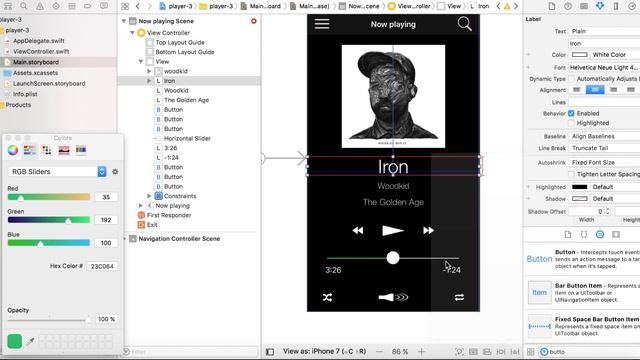Select the color sliders tab in Colors
This screenshot has width=640, height=360.
pos(29,150)
